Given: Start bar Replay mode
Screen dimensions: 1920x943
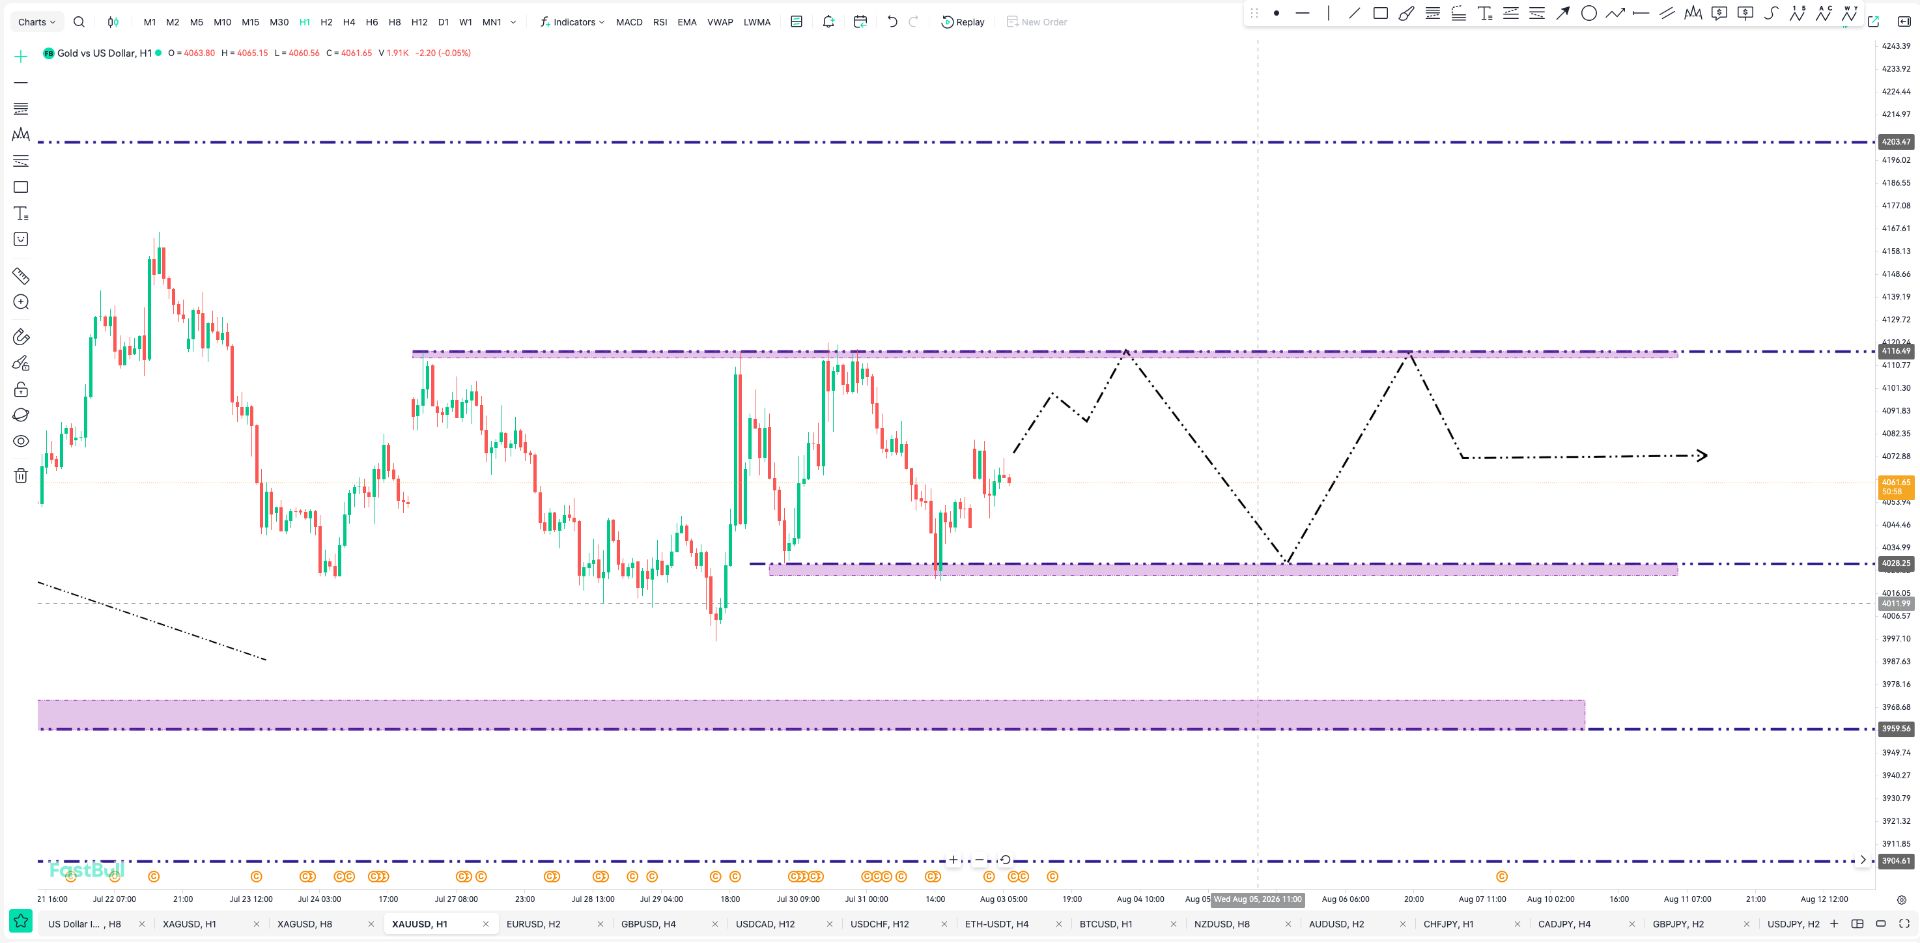Looking at the screenshot, I should [962, 22].
